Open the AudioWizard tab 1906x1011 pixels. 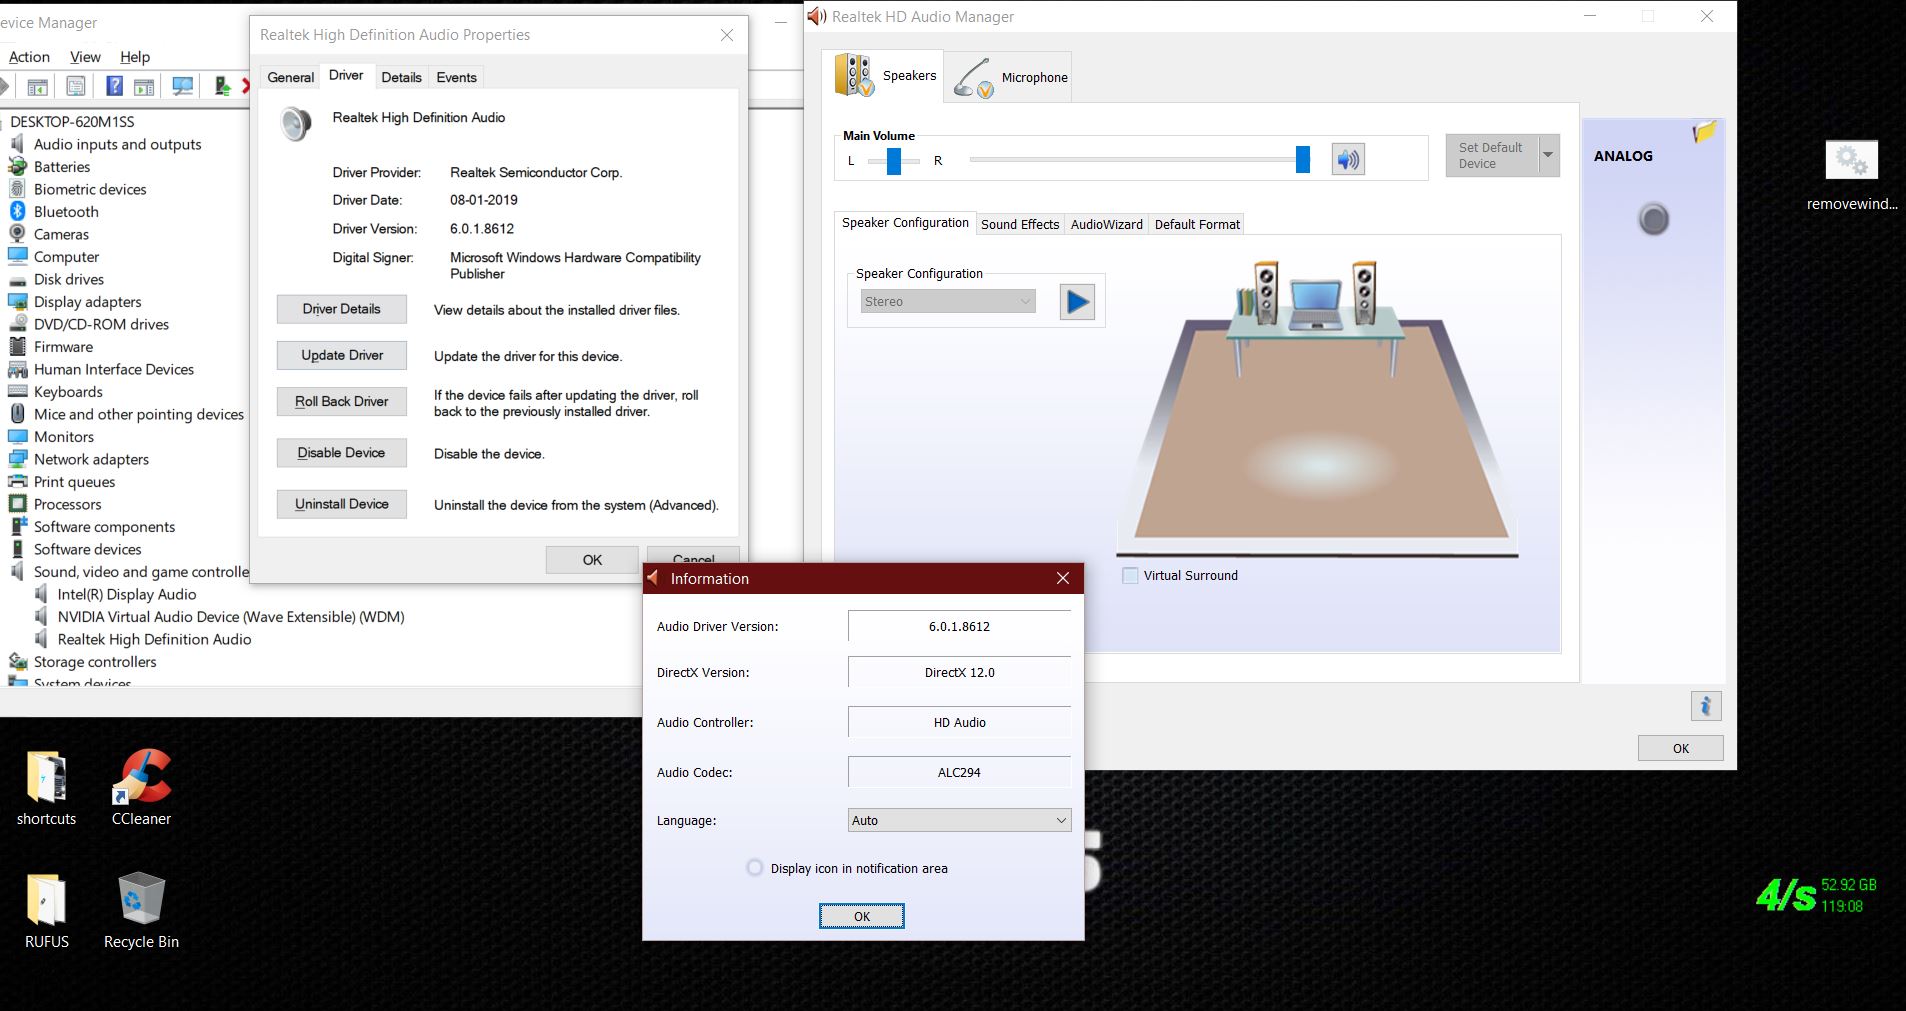[1106, 224]
